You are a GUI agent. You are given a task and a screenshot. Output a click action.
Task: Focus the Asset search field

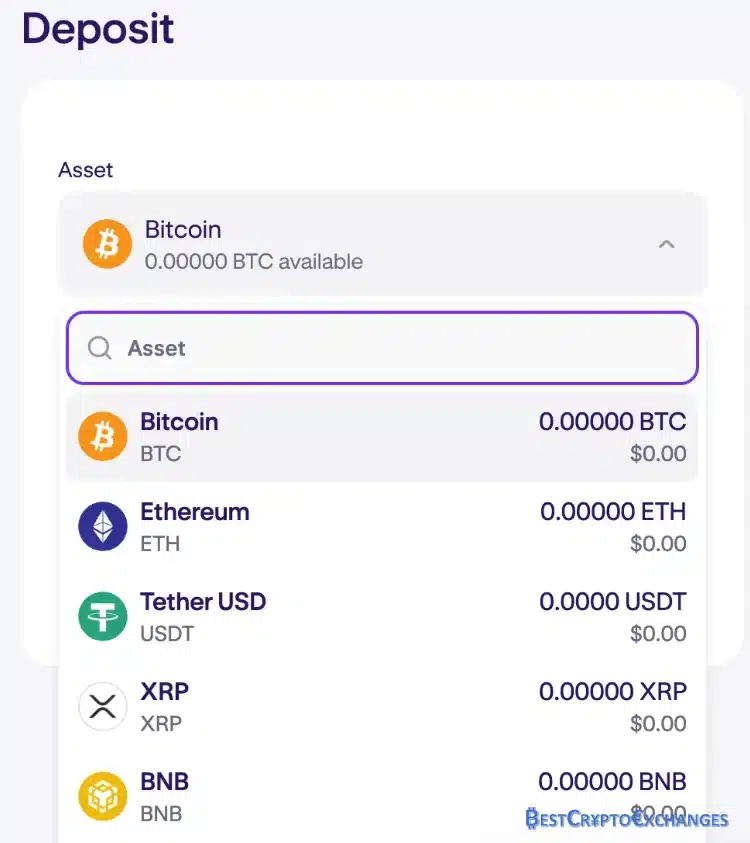point(382,348)
